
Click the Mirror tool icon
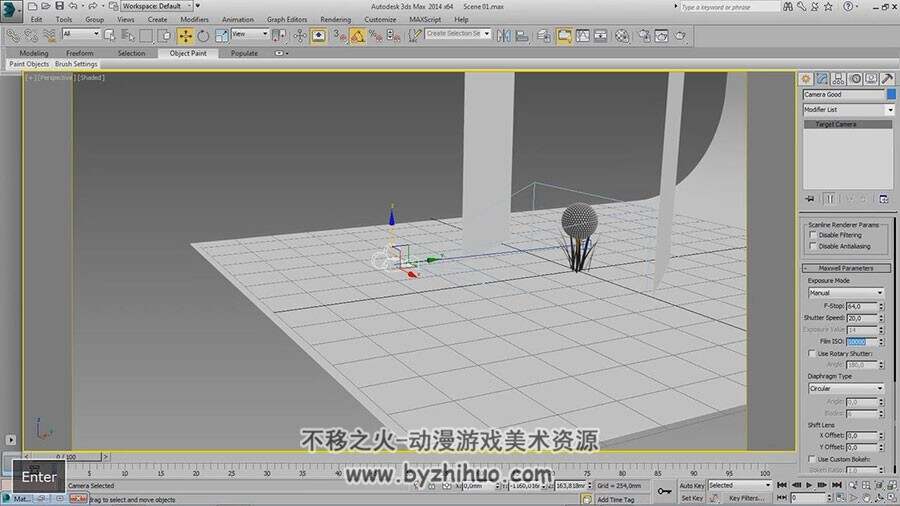[x=503, y=36]
